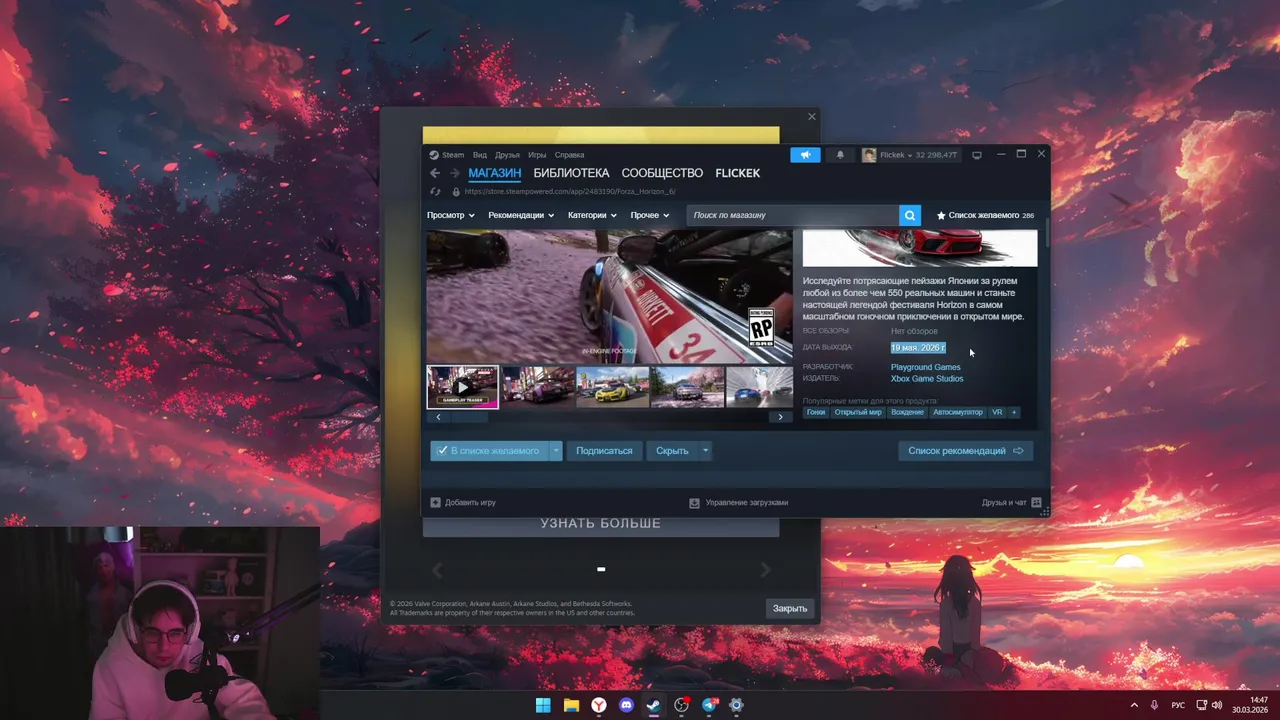Click the Steam back navigation arrow
The width and height of the screenshot is (1280, 720).
[x=435, y=173]
